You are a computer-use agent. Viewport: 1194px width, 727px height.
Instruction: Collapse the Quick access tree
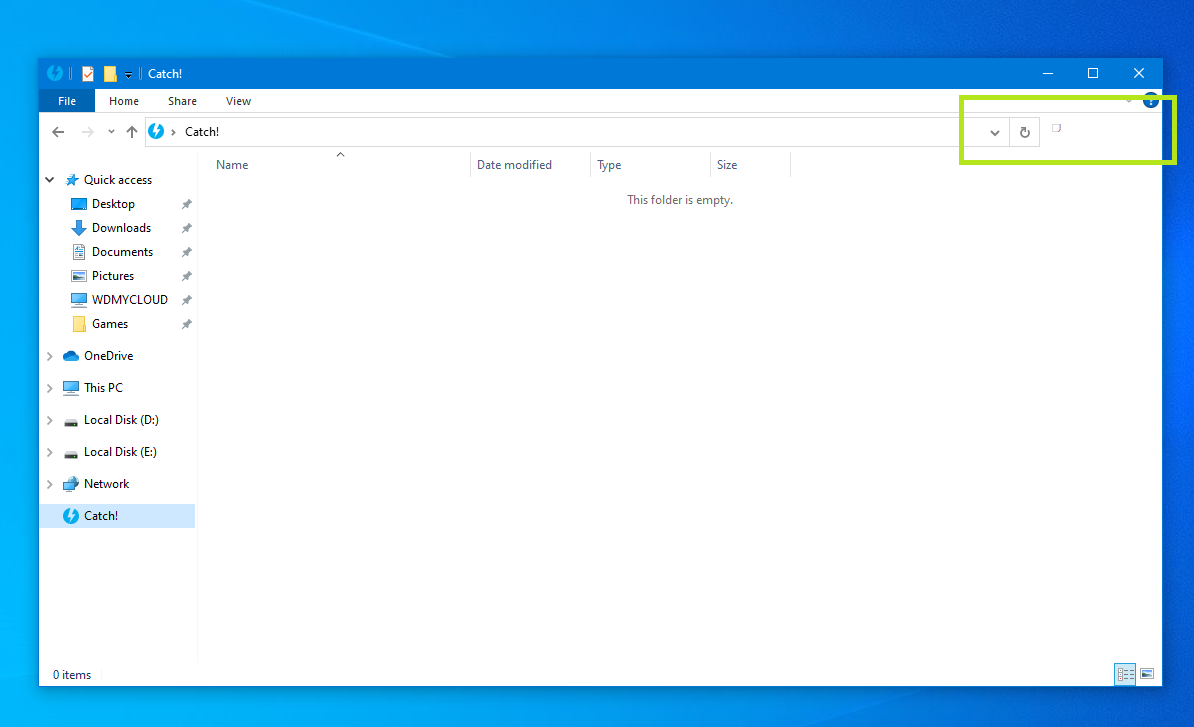(x=49, y=180)
